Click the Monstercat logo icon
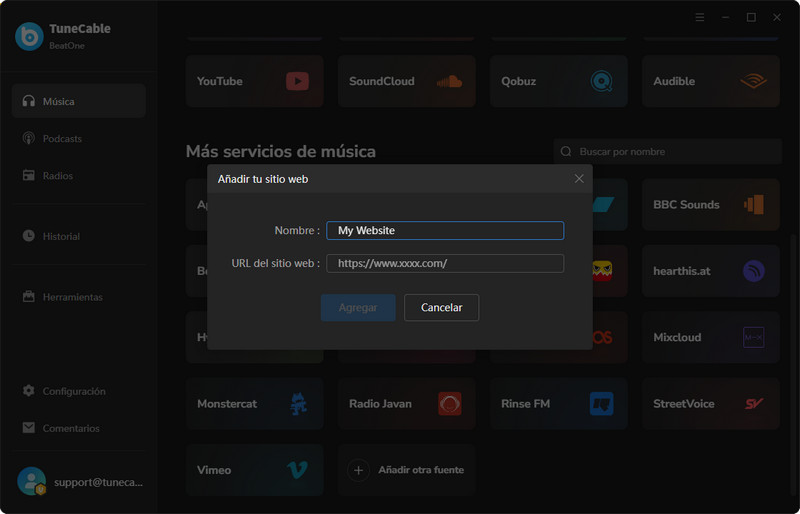800x514 pixels. (298, 404)
